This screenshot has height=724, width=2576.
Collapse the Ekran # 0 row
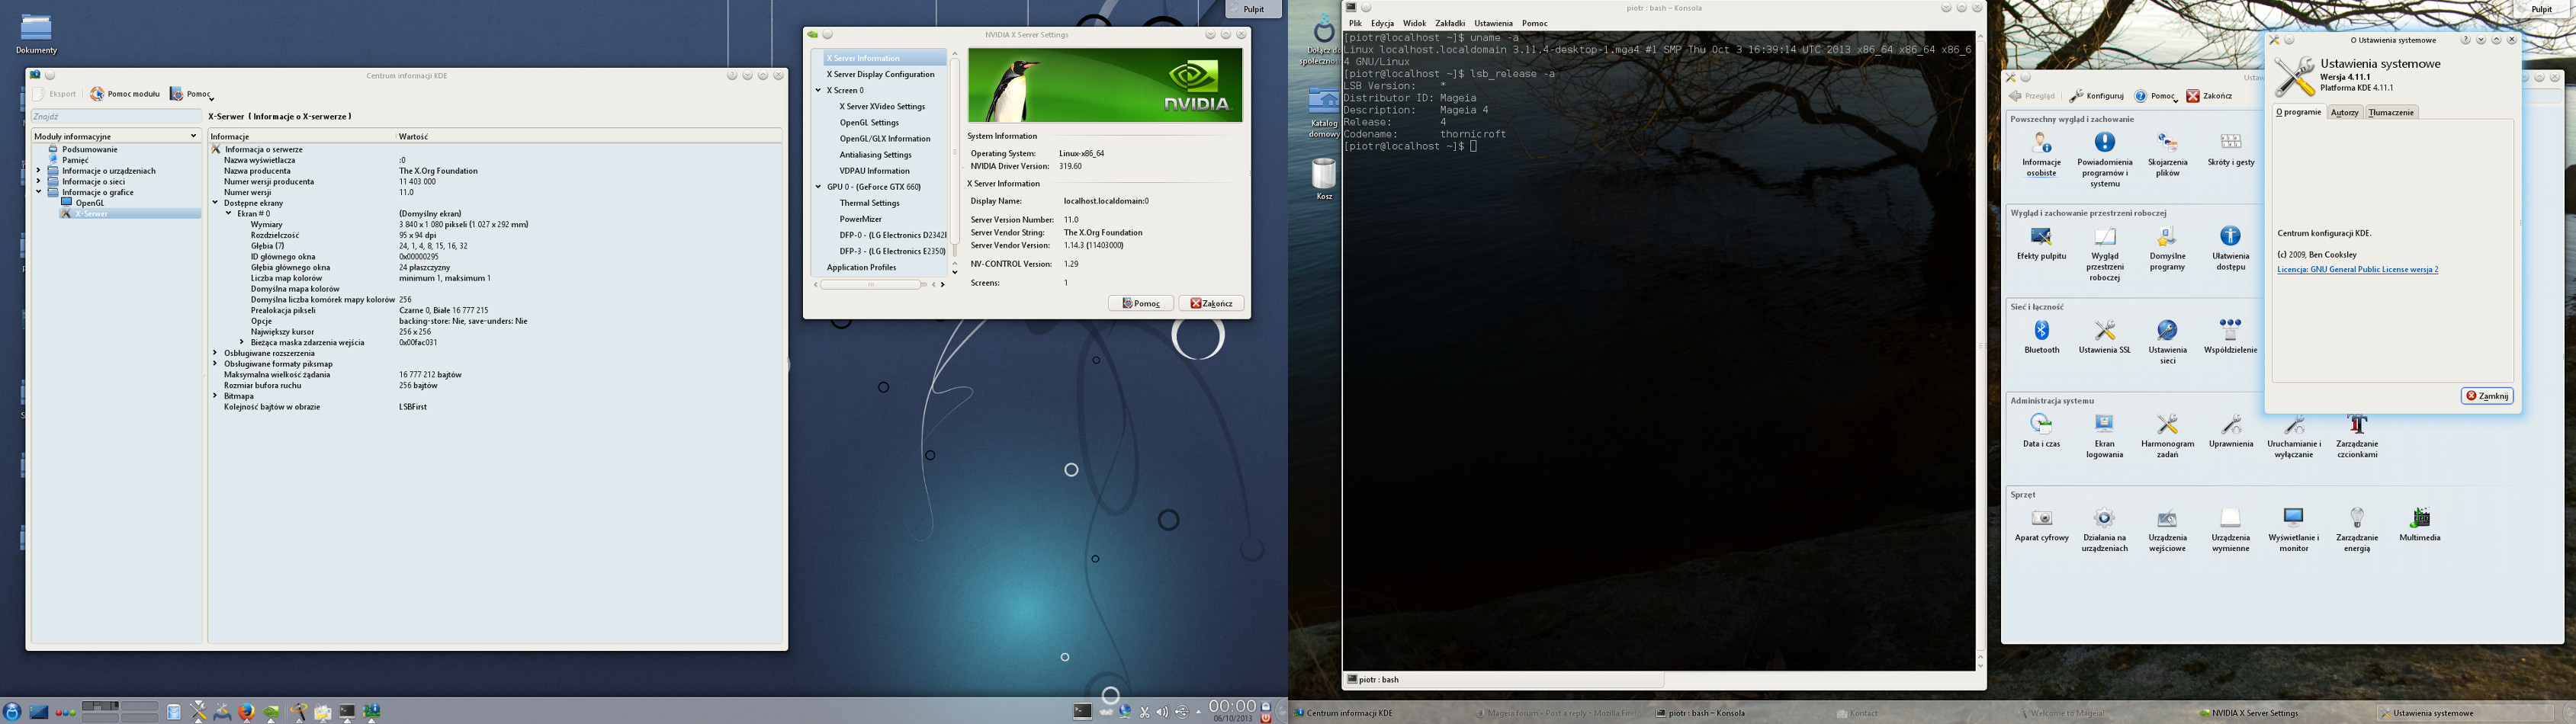pyautogui.click(x=228, y=214)
